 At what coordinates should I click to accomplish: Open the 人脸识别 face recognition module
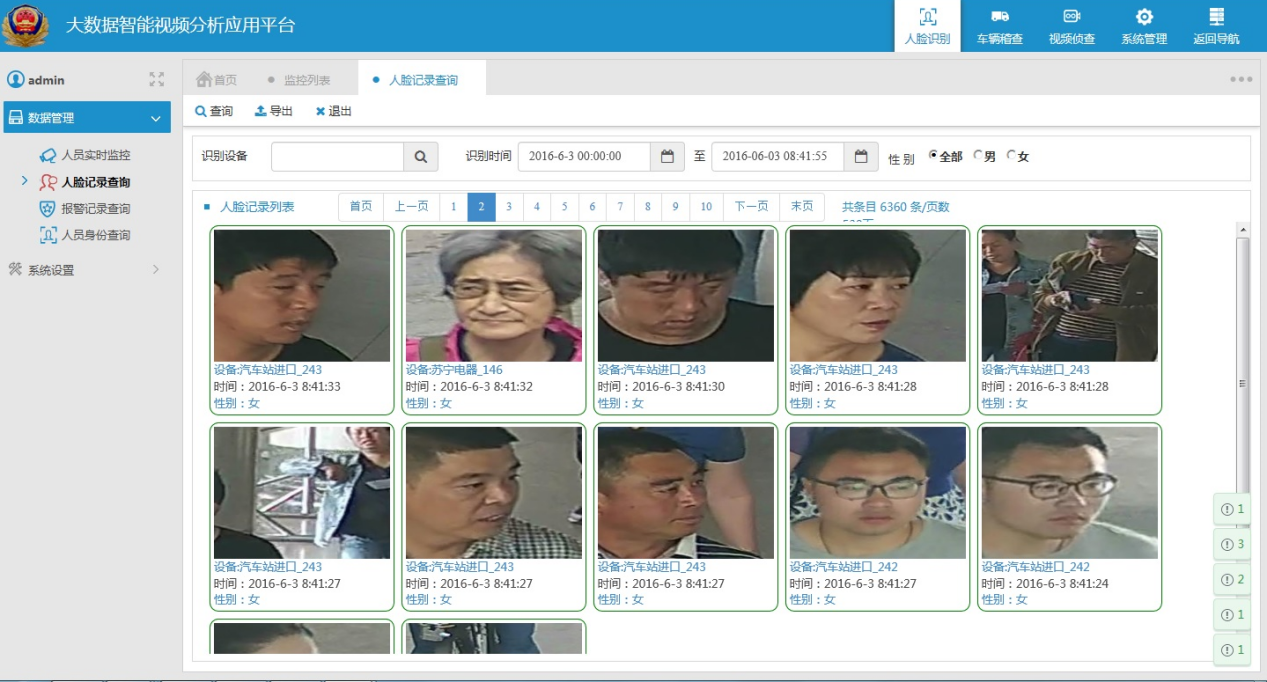pyautogui.click(x=927, y=26)
